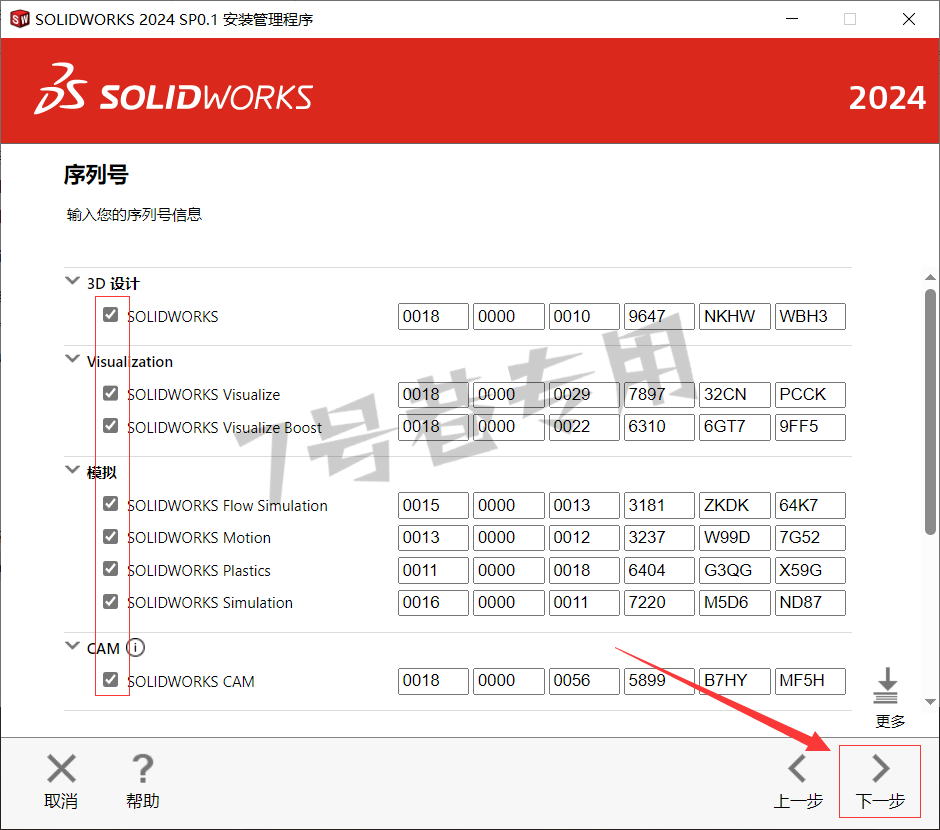Screen dimensions: 940x830
Task: Click SOLIDWORKS serial field 9647
Action: tap(659, 316)
